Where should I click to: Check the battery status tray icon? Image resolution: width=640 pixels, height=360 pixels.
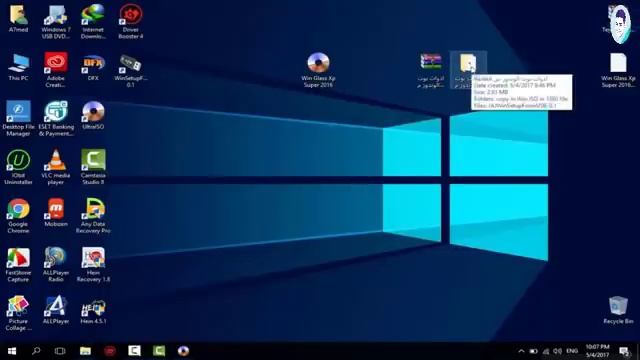click(x=533, y=351)
